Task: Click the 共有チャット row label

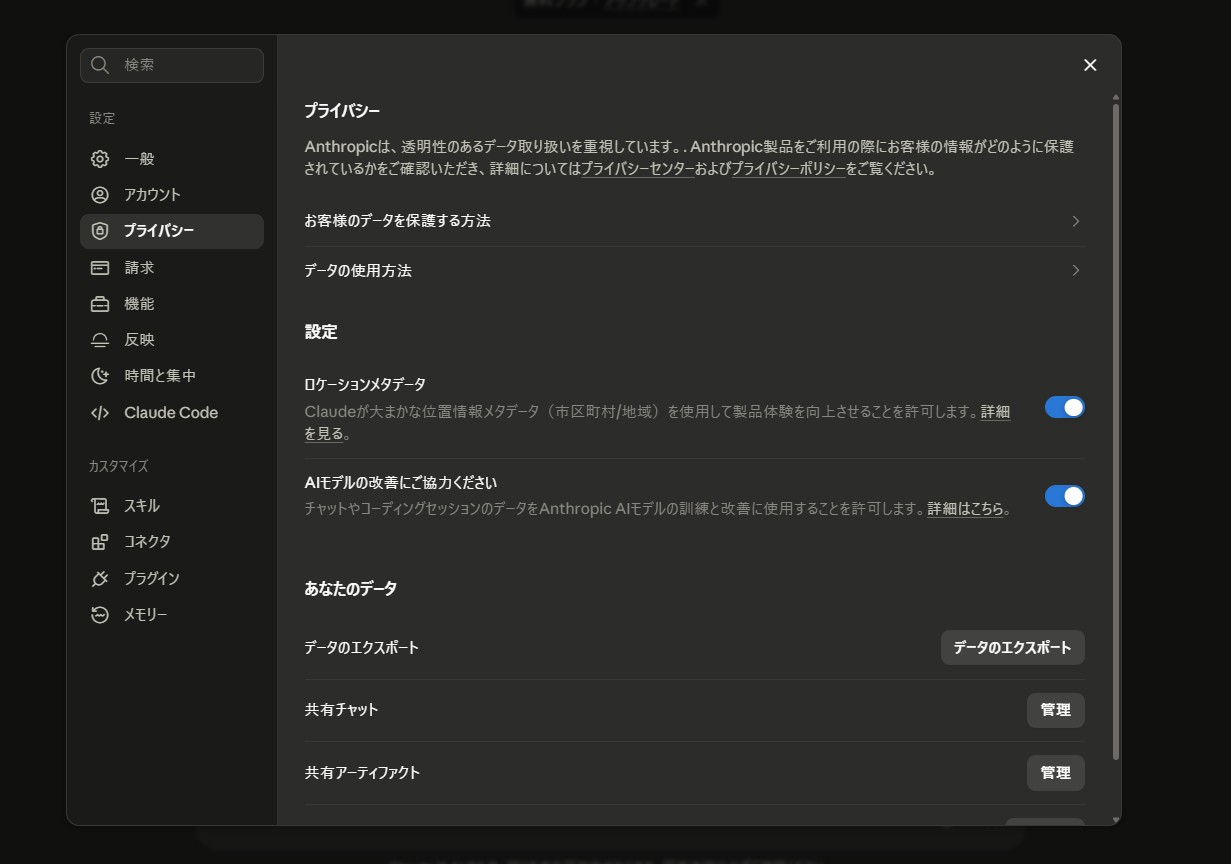Action: pos(341,710)
